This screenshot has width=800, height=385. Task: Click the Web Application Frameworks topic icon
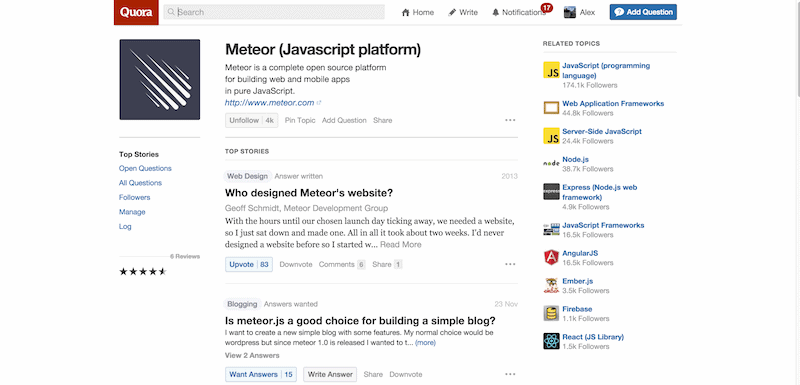coord(552,108)
